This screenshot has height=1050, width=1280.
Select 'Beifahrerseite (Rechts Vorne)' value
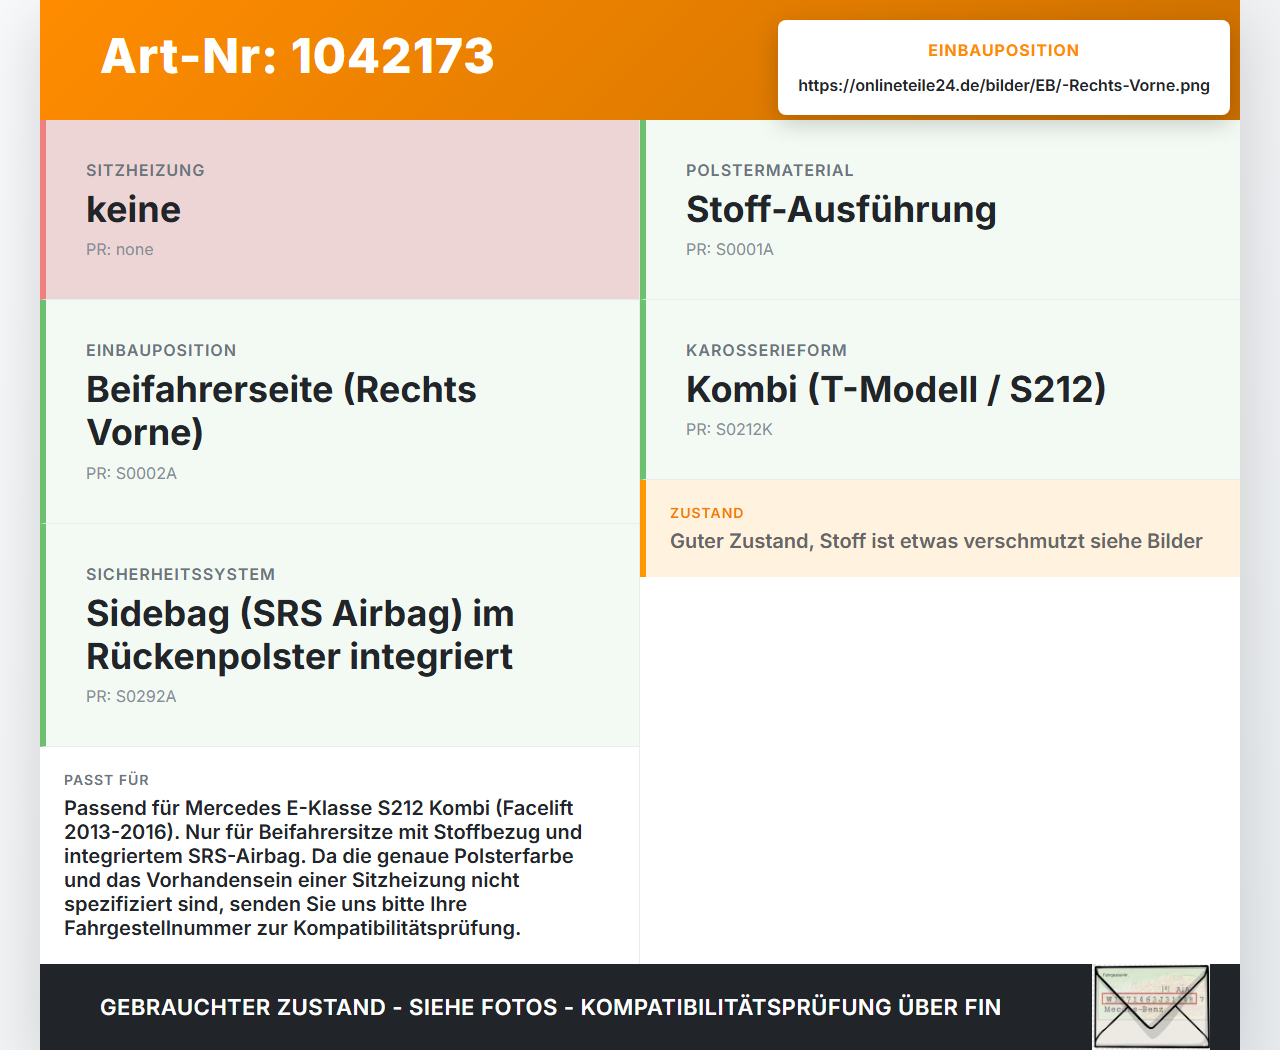point(281,410)
